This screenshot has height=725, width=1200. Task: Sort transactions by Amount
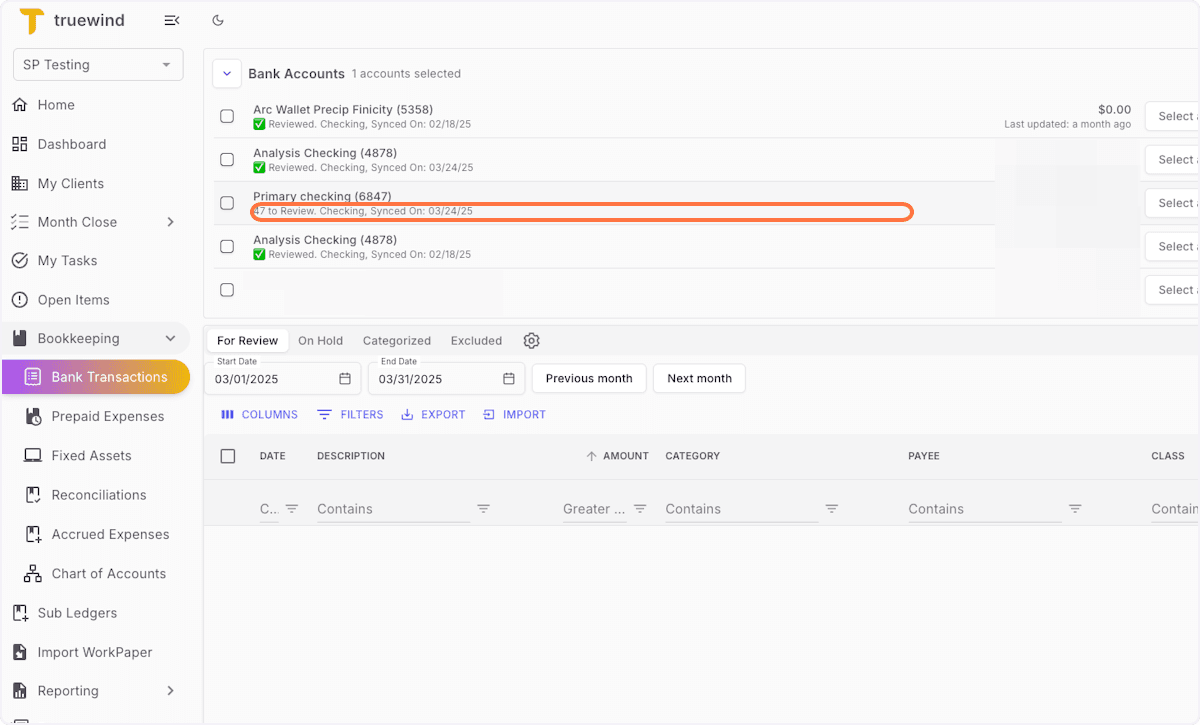click(x=619, y=455)
